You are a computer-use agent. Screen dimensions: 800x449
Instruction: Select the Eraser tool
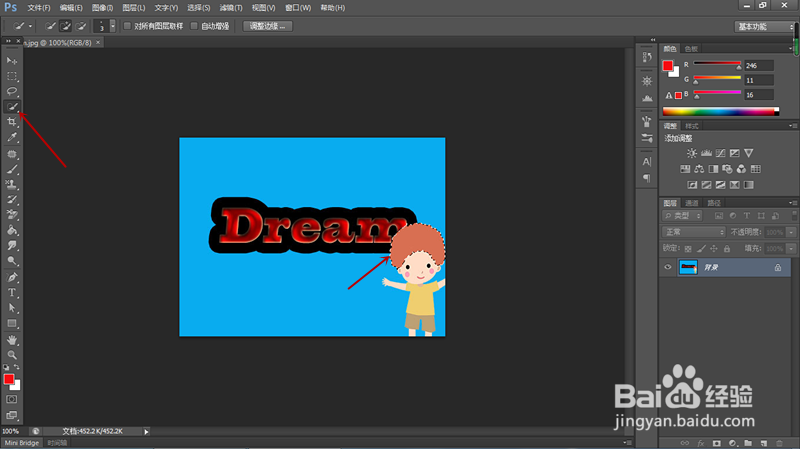[x=12, y=215]
